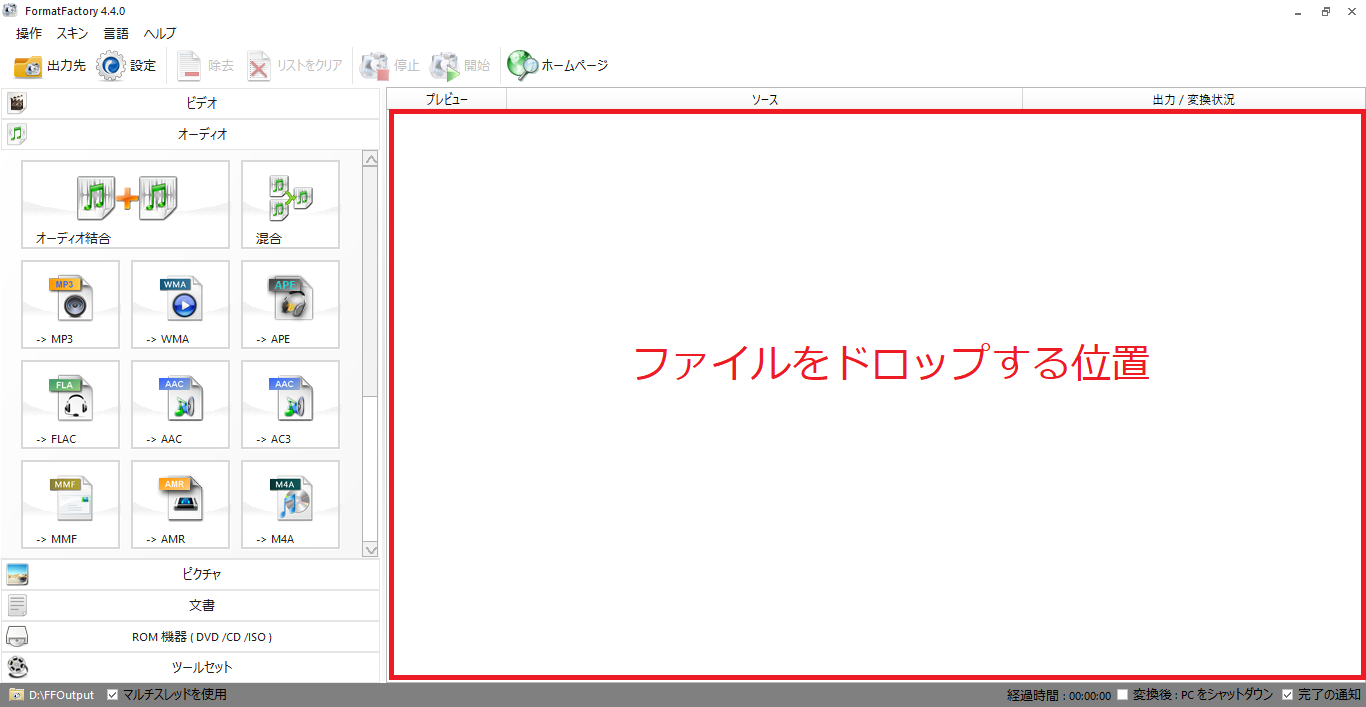Click the 開始 start toolbar button
Viewport: 1366px width, 707px height.
460,66
